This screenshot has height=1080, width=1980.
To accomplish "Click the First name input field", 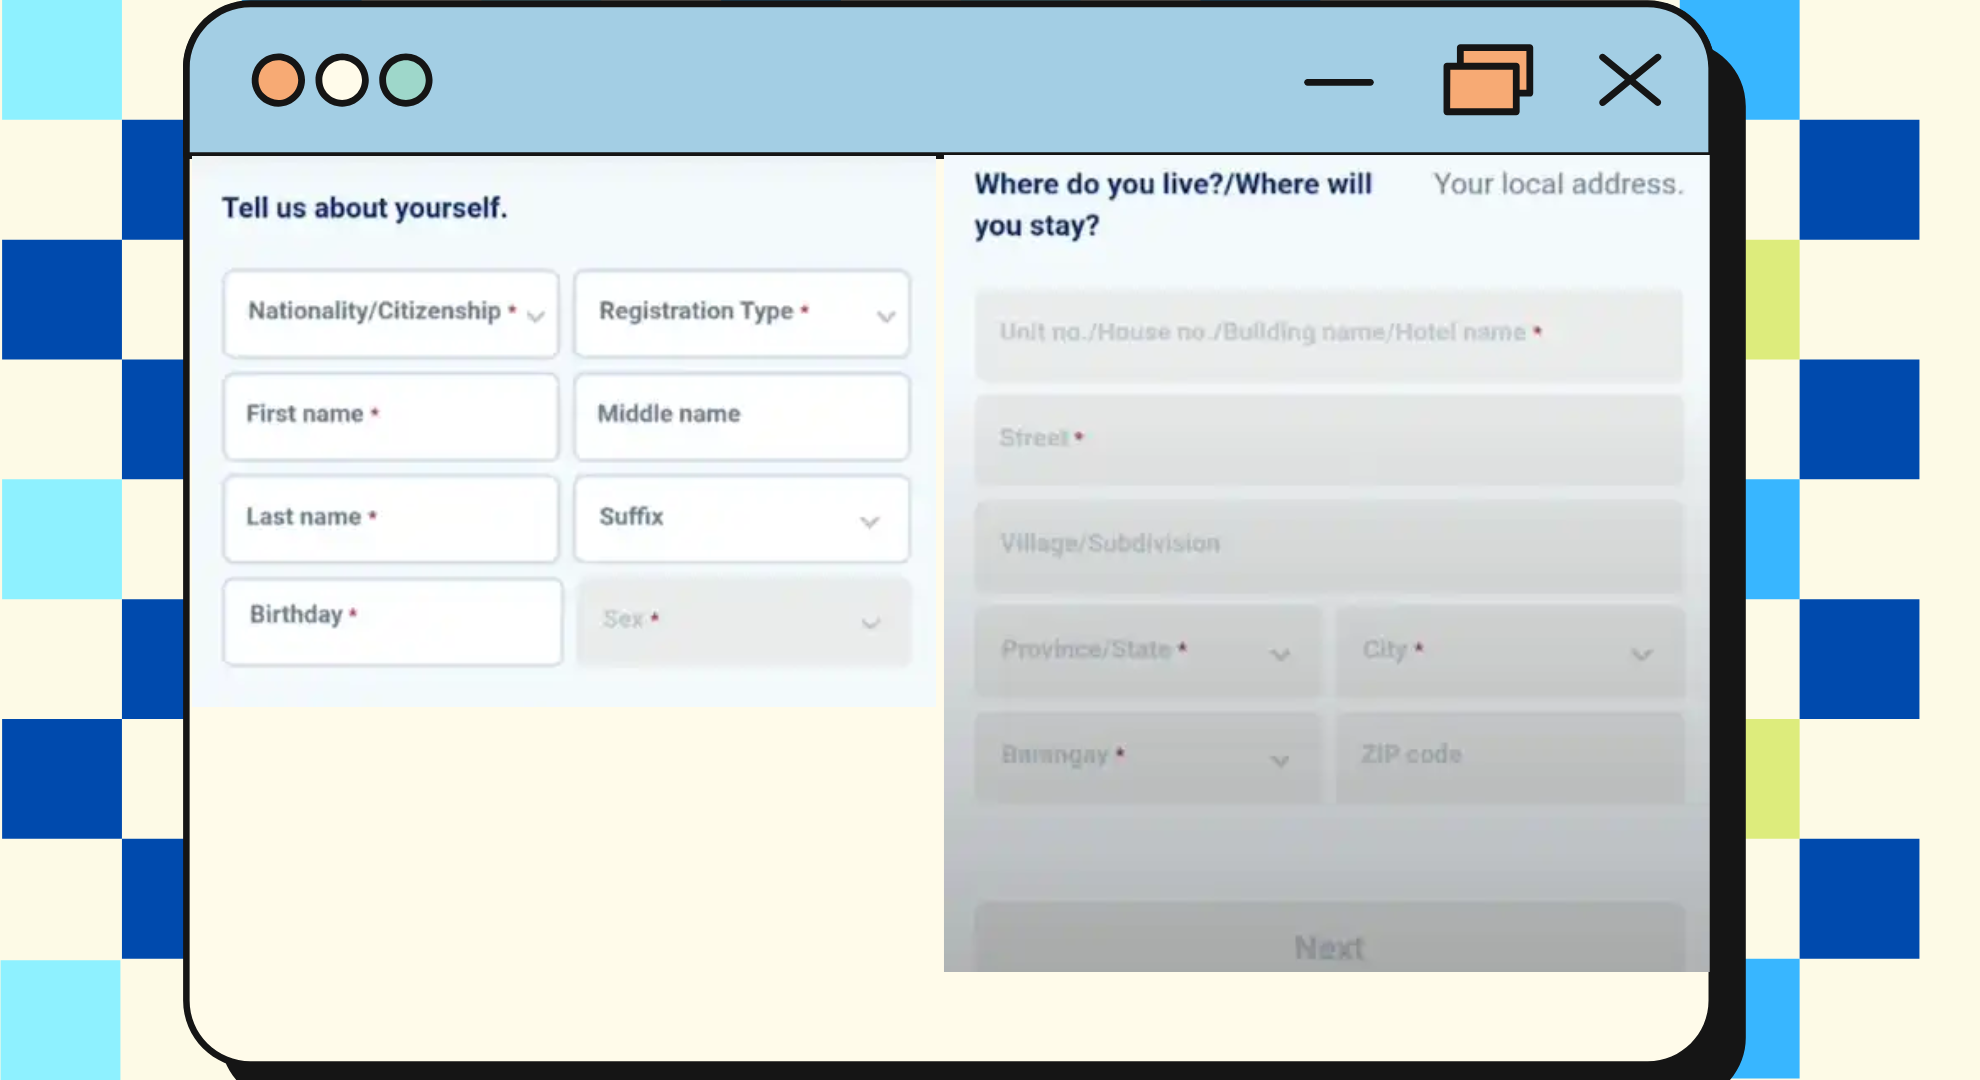I will tap(390, 416).
